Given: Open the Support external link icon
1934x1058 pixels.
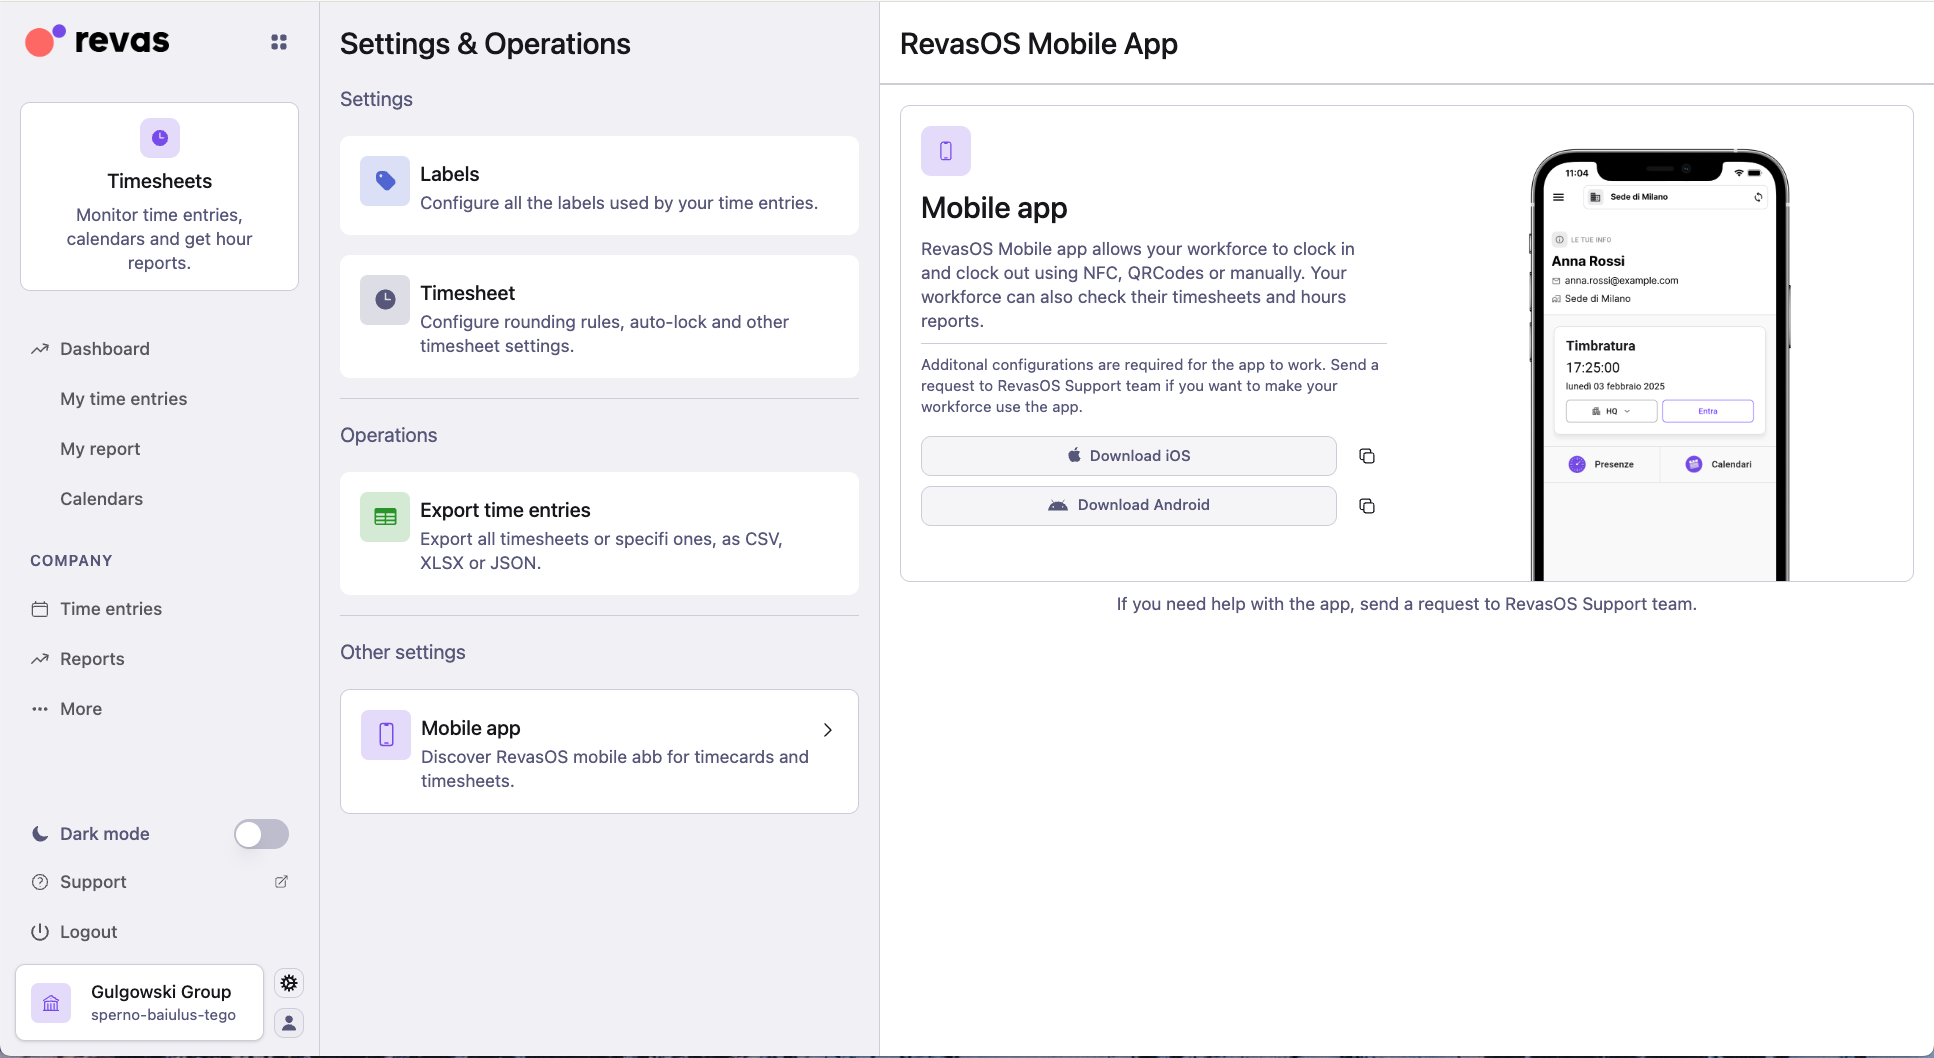Looking at the screenshot, I should pyautogui.click(x=280, y=882).
